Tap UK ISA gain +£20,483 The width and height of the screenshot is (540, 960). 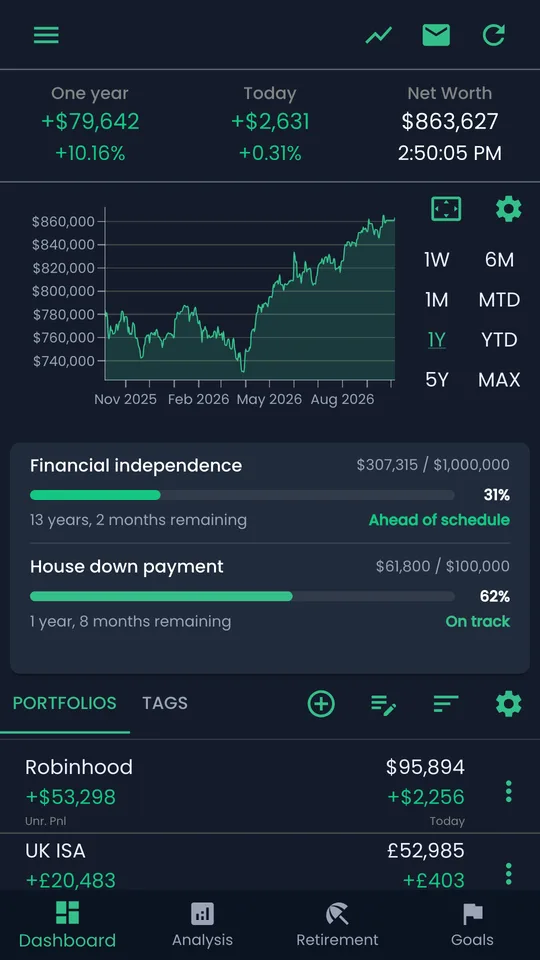70,880
